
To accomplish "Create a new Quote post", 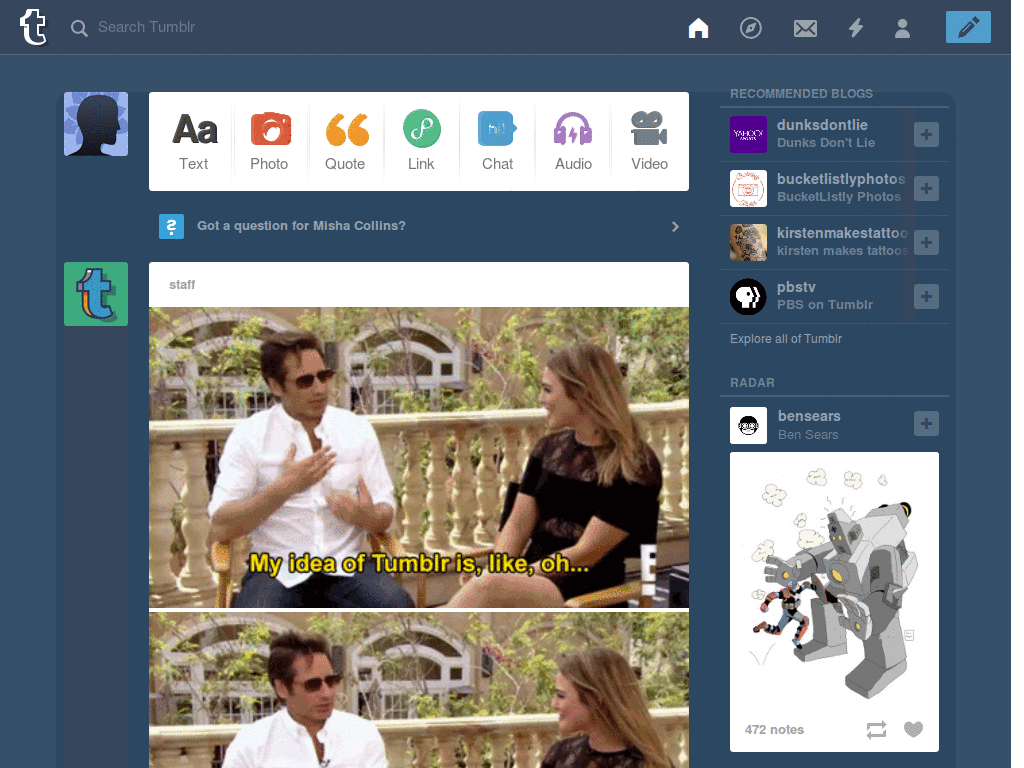I will 345,141.
